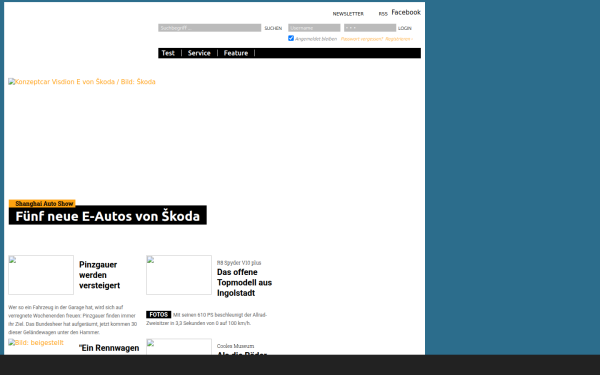Open the Test menu item
The image size is (600, 375).
click(168, 53)
